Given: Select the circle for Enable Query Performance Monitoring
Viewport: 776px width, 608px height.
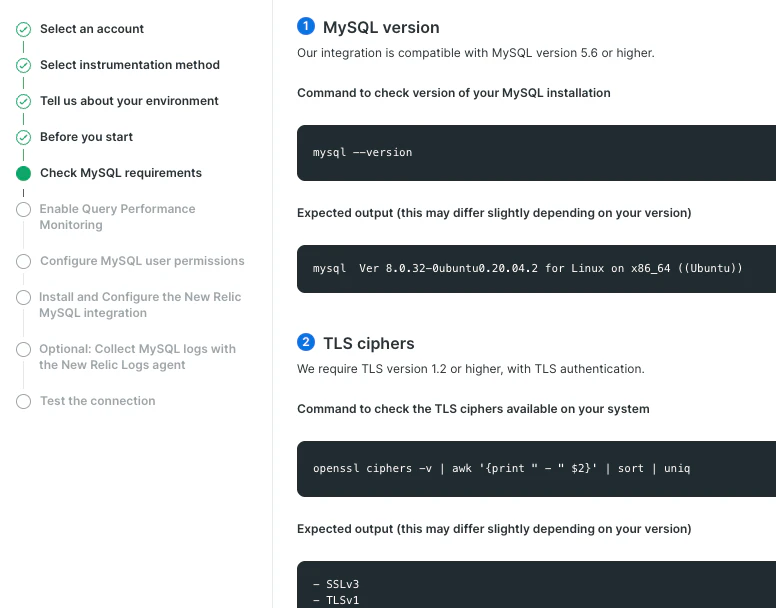Looking at the screenshot, I should pos(23,209).
